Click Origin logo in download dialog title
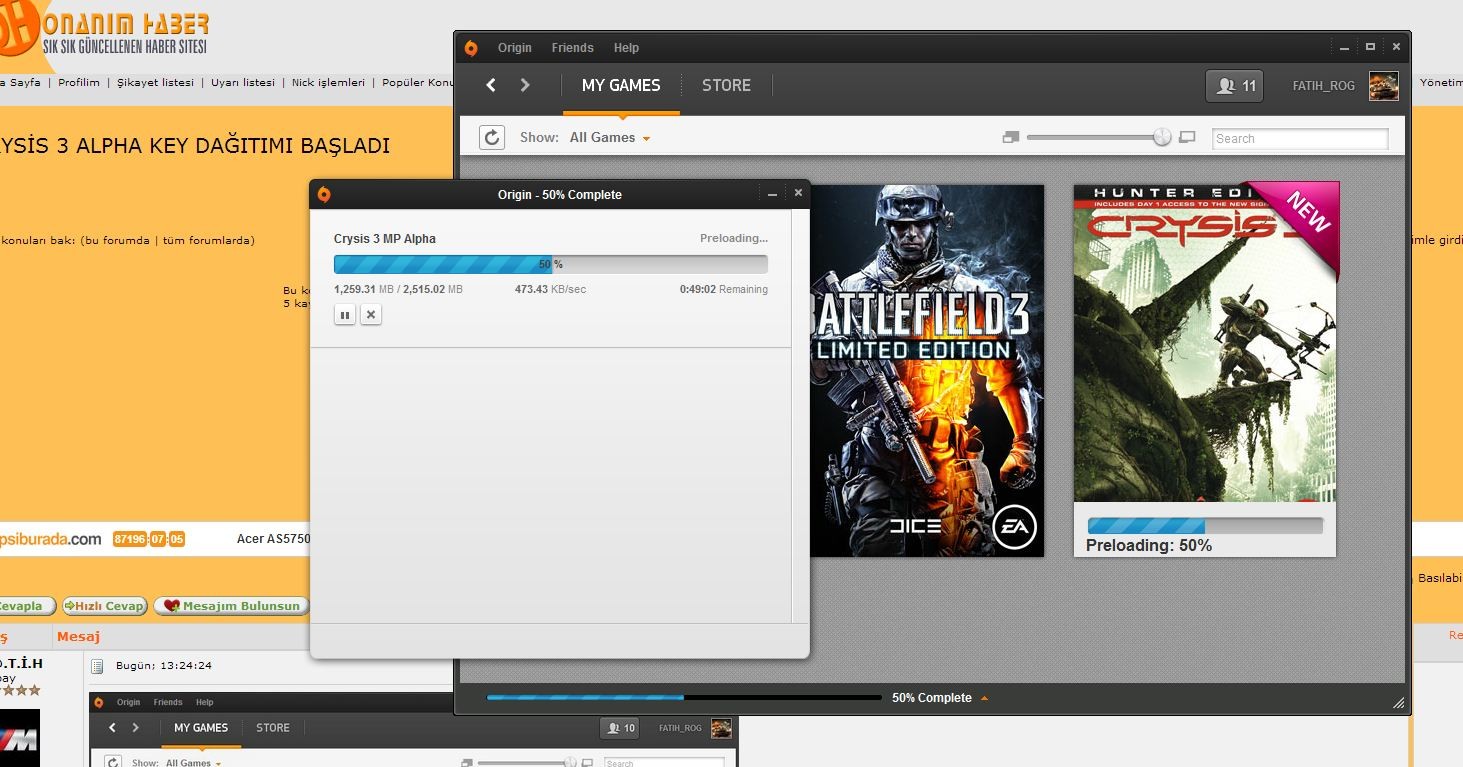This screenshot has height=767, width=1463. pyautogui.click(x=324, y=195)
